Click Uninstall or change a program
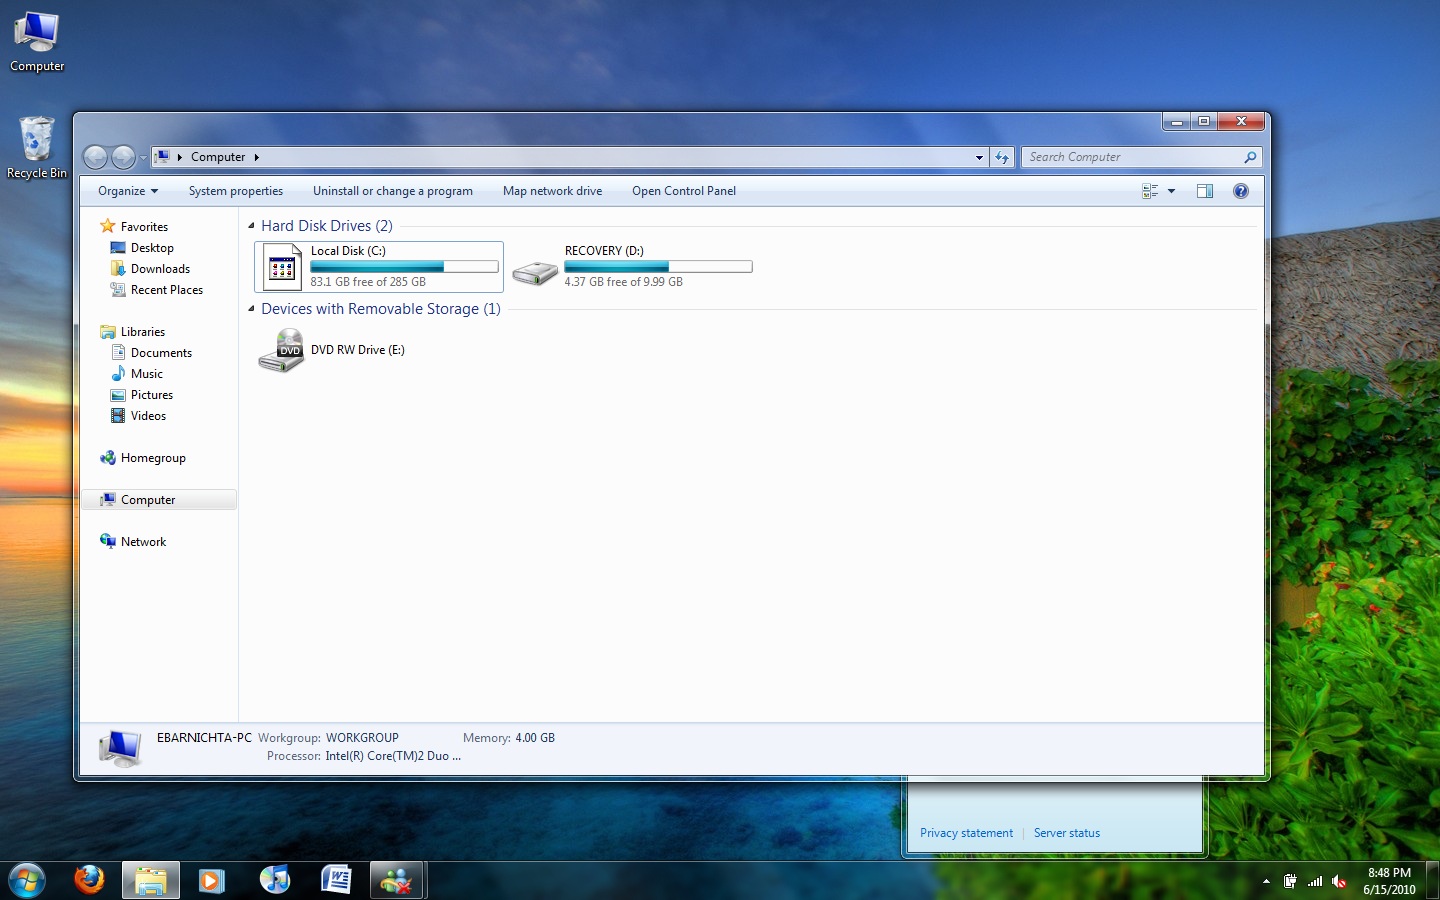Viewport: 1440px width, 900px height. pyautogui.click(x=392, y=190)
